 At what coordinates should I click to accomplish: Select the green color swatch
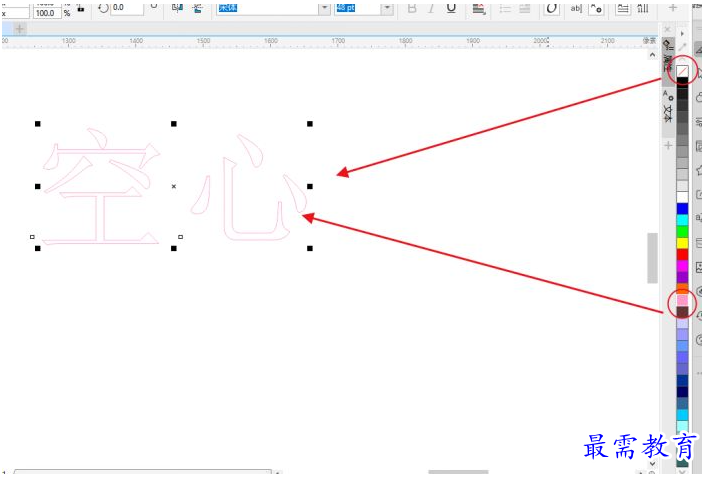coord(683,232)
